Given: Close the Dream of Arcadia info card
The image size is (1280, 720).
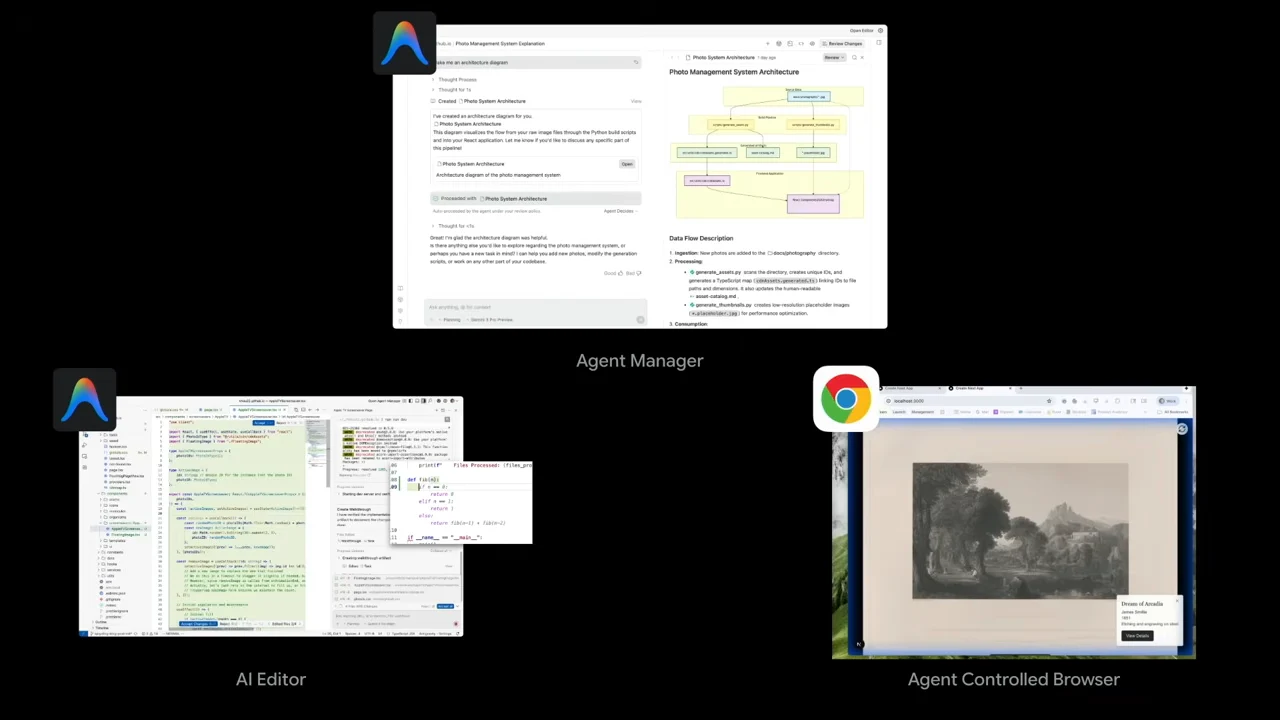Looking at the screenshot, I should point(1177,601).
